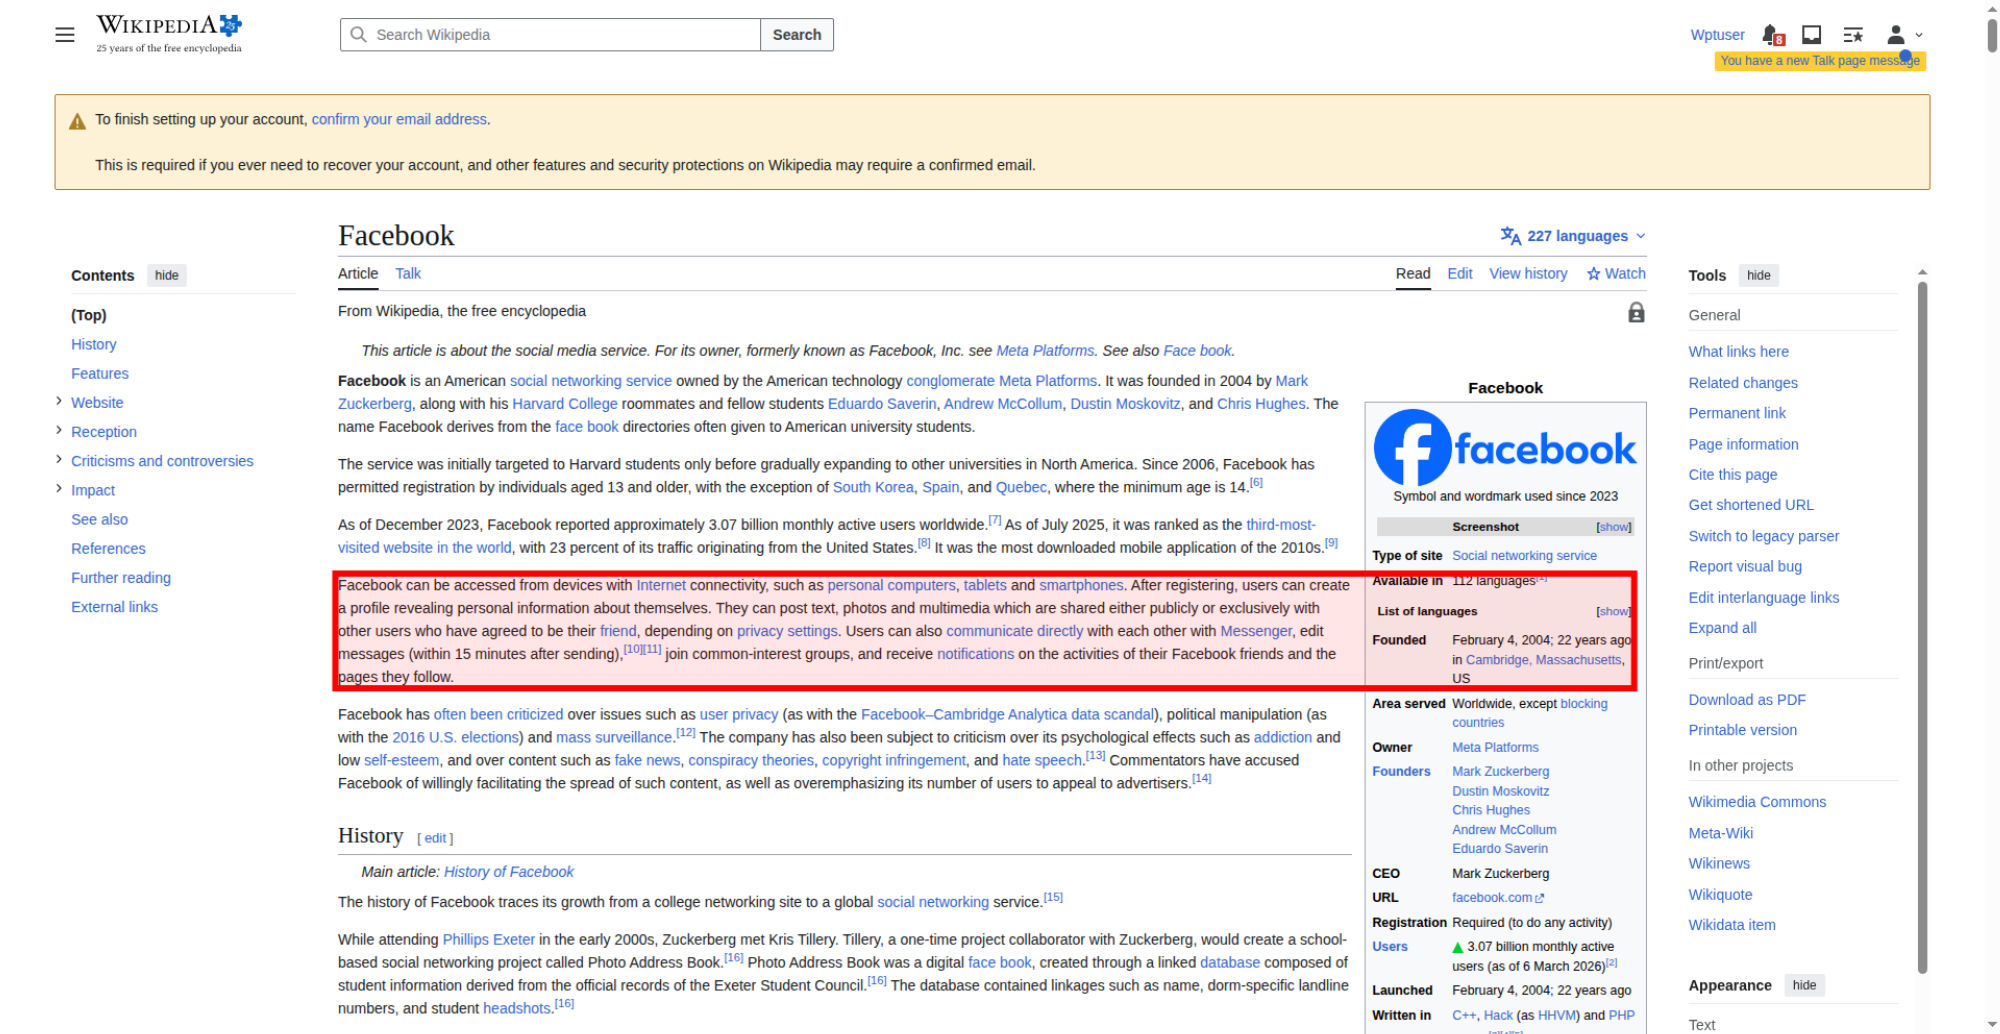
Task: Show the List of languages
Action: click(1613, 611)
